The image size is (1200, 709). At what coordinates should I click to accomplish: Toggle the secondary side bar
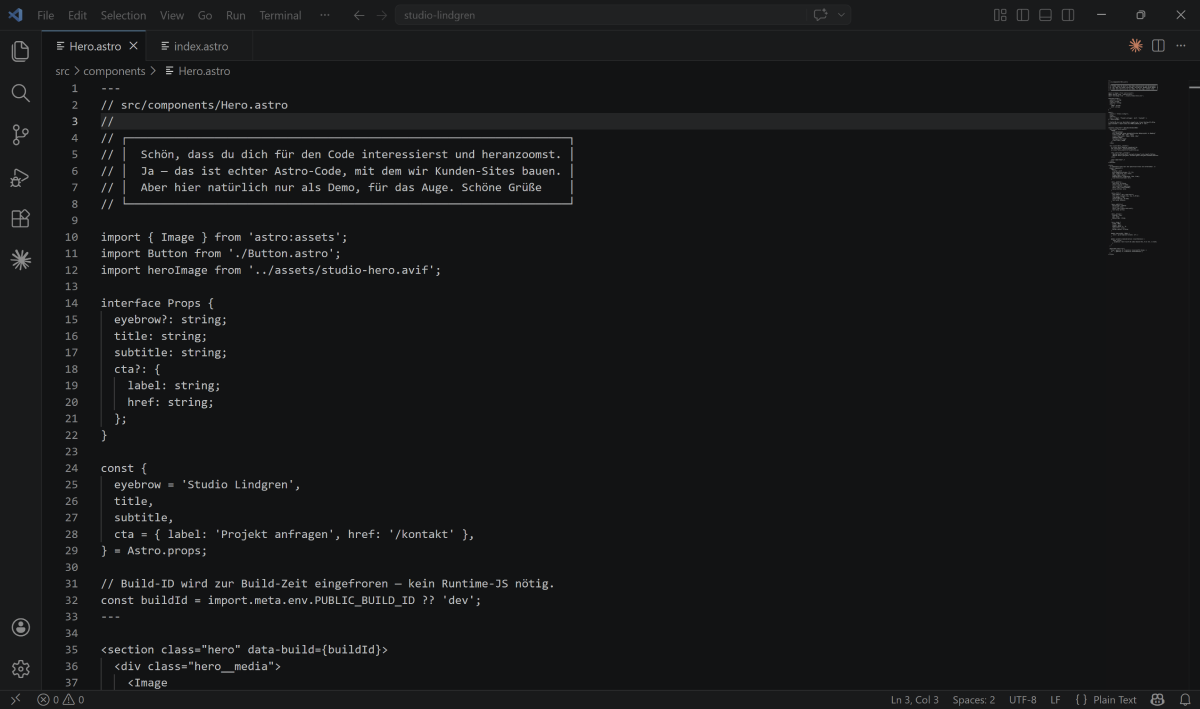1068,15
